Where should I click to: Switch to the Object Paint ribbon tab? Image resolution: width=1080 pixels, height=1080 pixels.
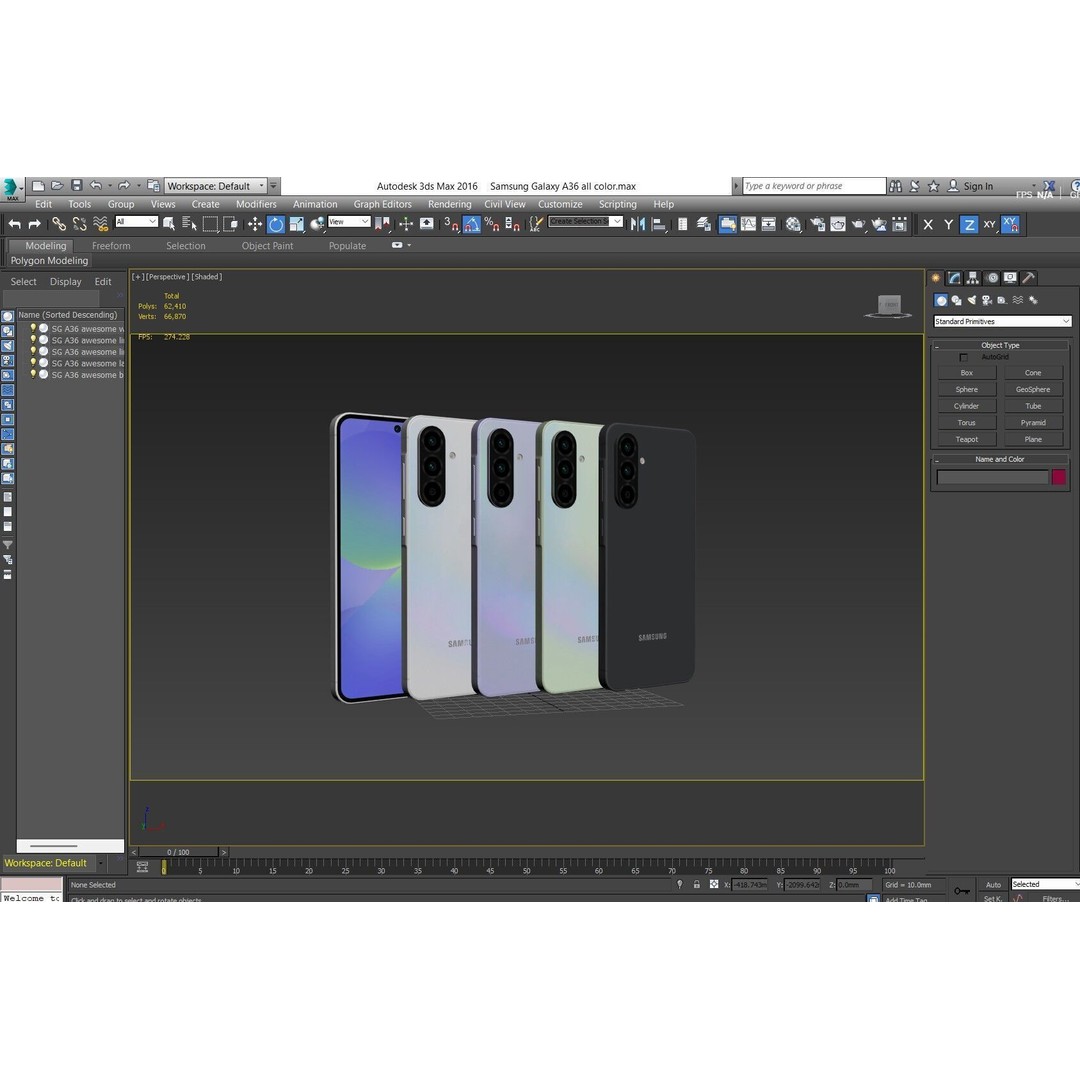(267, 246)
